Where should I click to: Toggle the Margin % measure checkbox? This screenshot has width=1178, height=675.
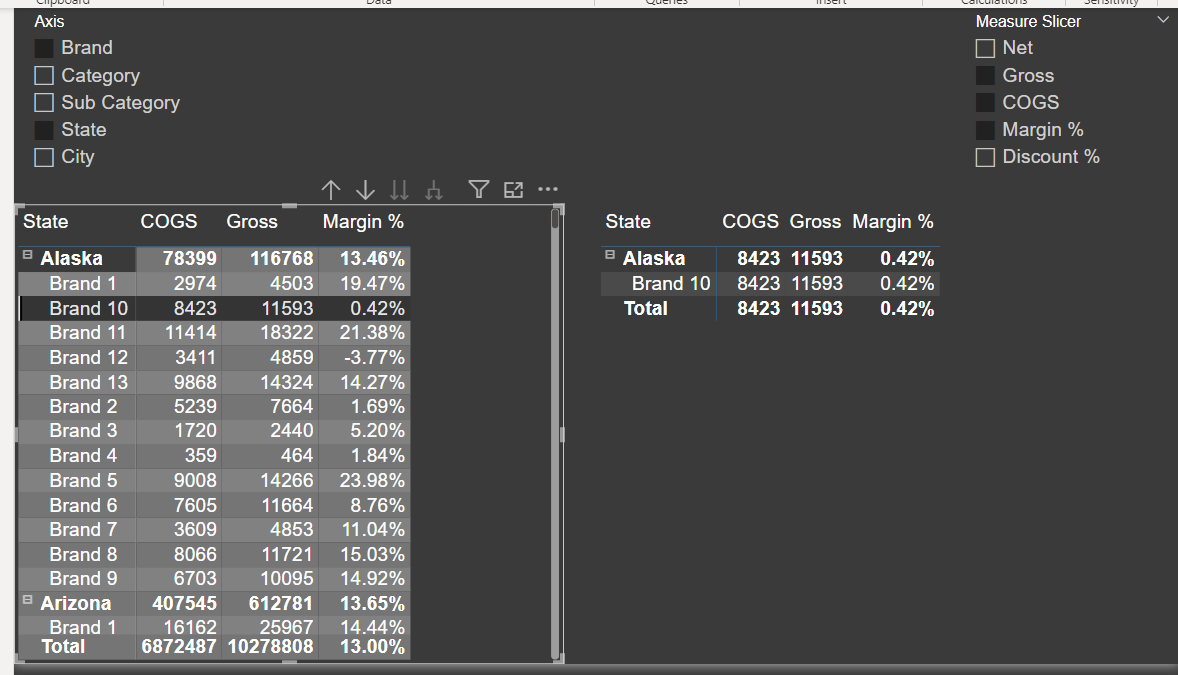[x=985, y=130]
